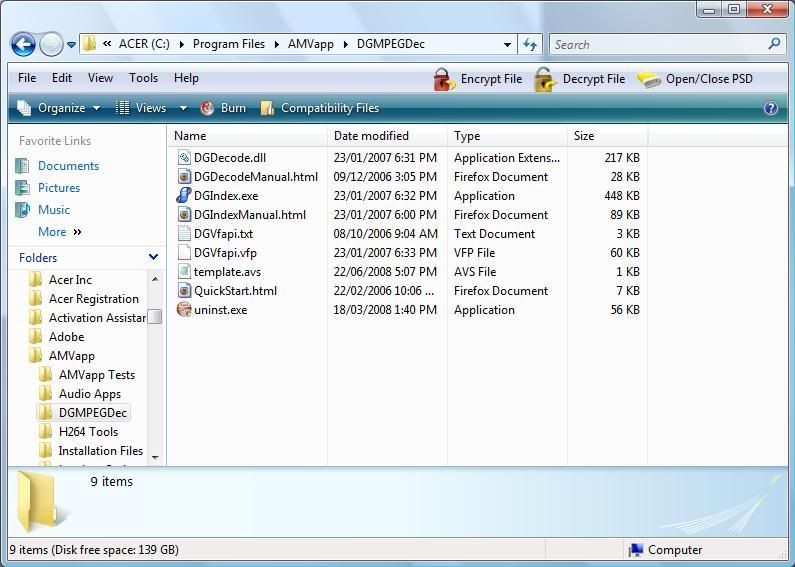Click the folder tree scroll up arrow

155,279
